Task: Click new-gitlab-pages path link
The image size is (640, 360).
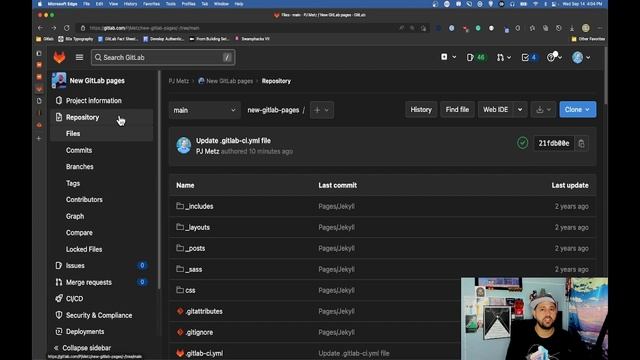Action: tap(273, 110)
